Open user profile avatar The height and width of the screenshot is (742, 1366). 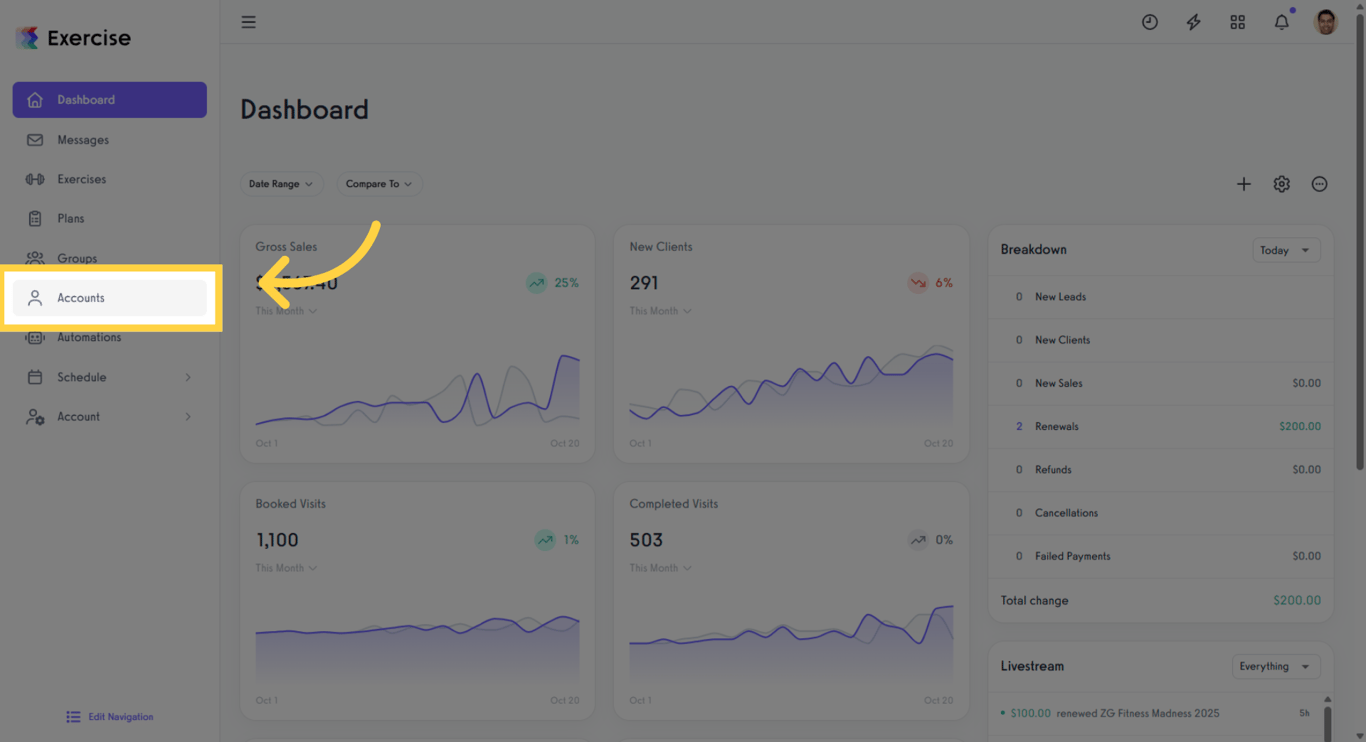pos(1326,22)
